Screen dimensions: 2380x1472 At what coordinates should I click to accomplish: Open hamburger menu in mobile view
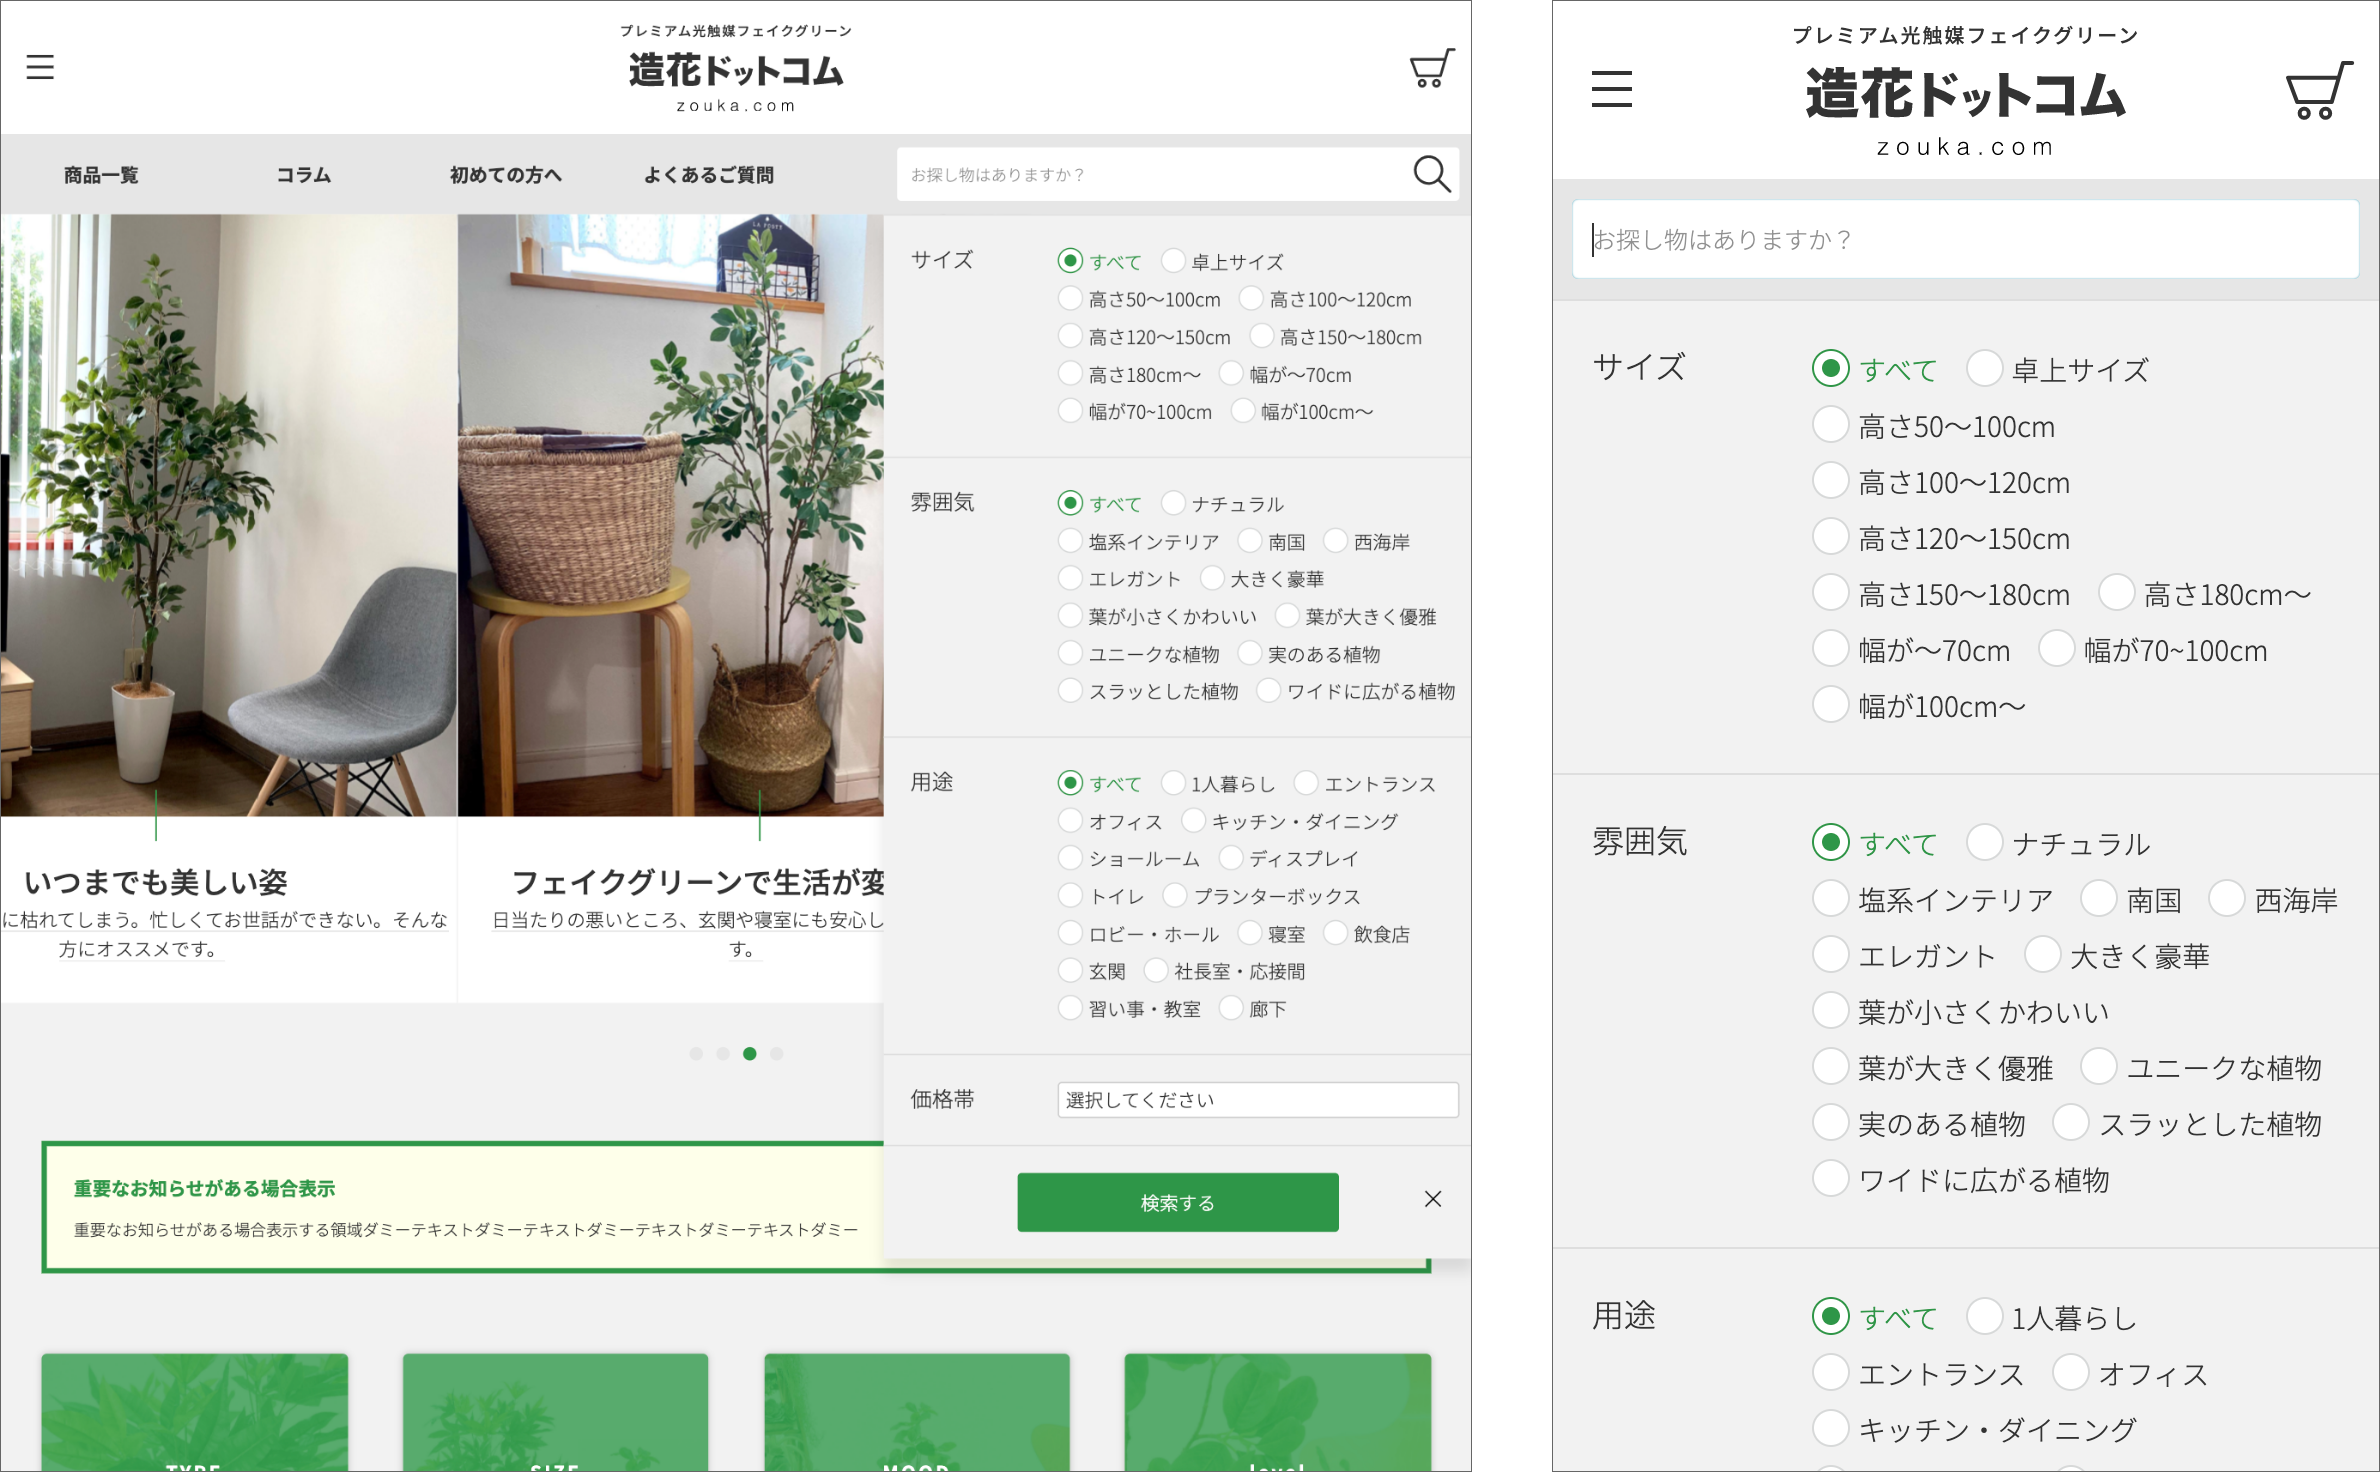[1612, 89]
